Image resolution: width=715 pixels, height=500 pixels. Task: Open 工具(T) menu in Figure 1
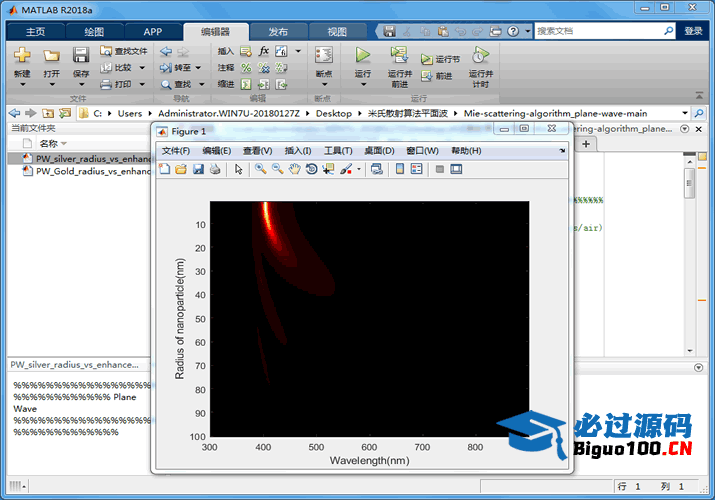click(338, 151)
